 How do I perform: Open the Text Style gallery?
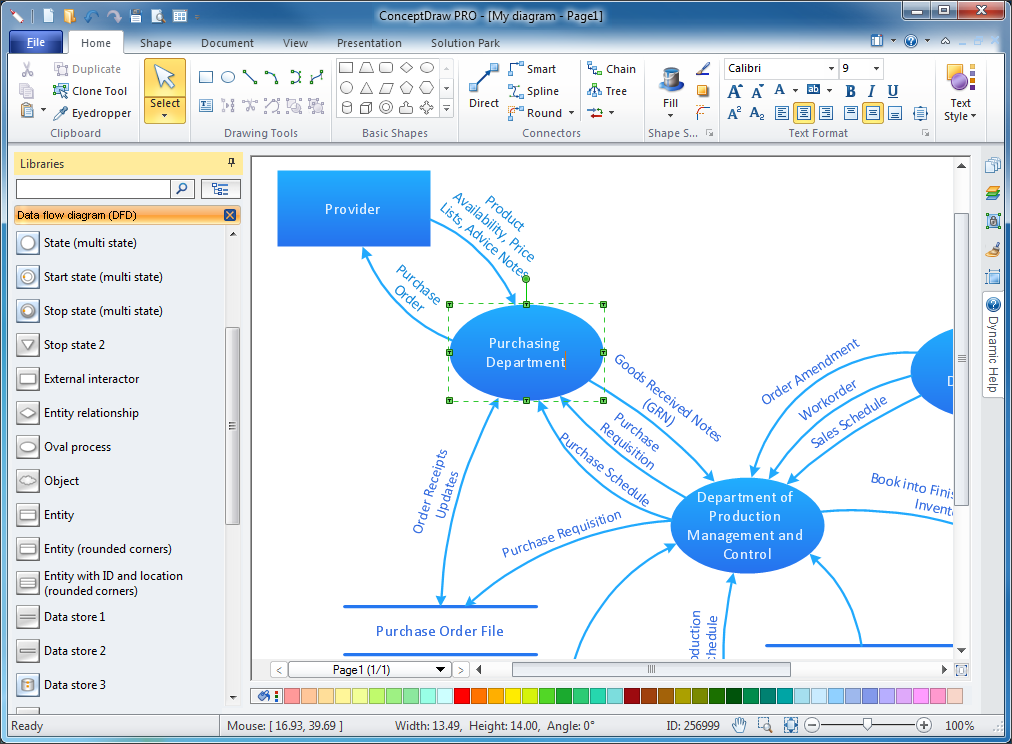960,92
